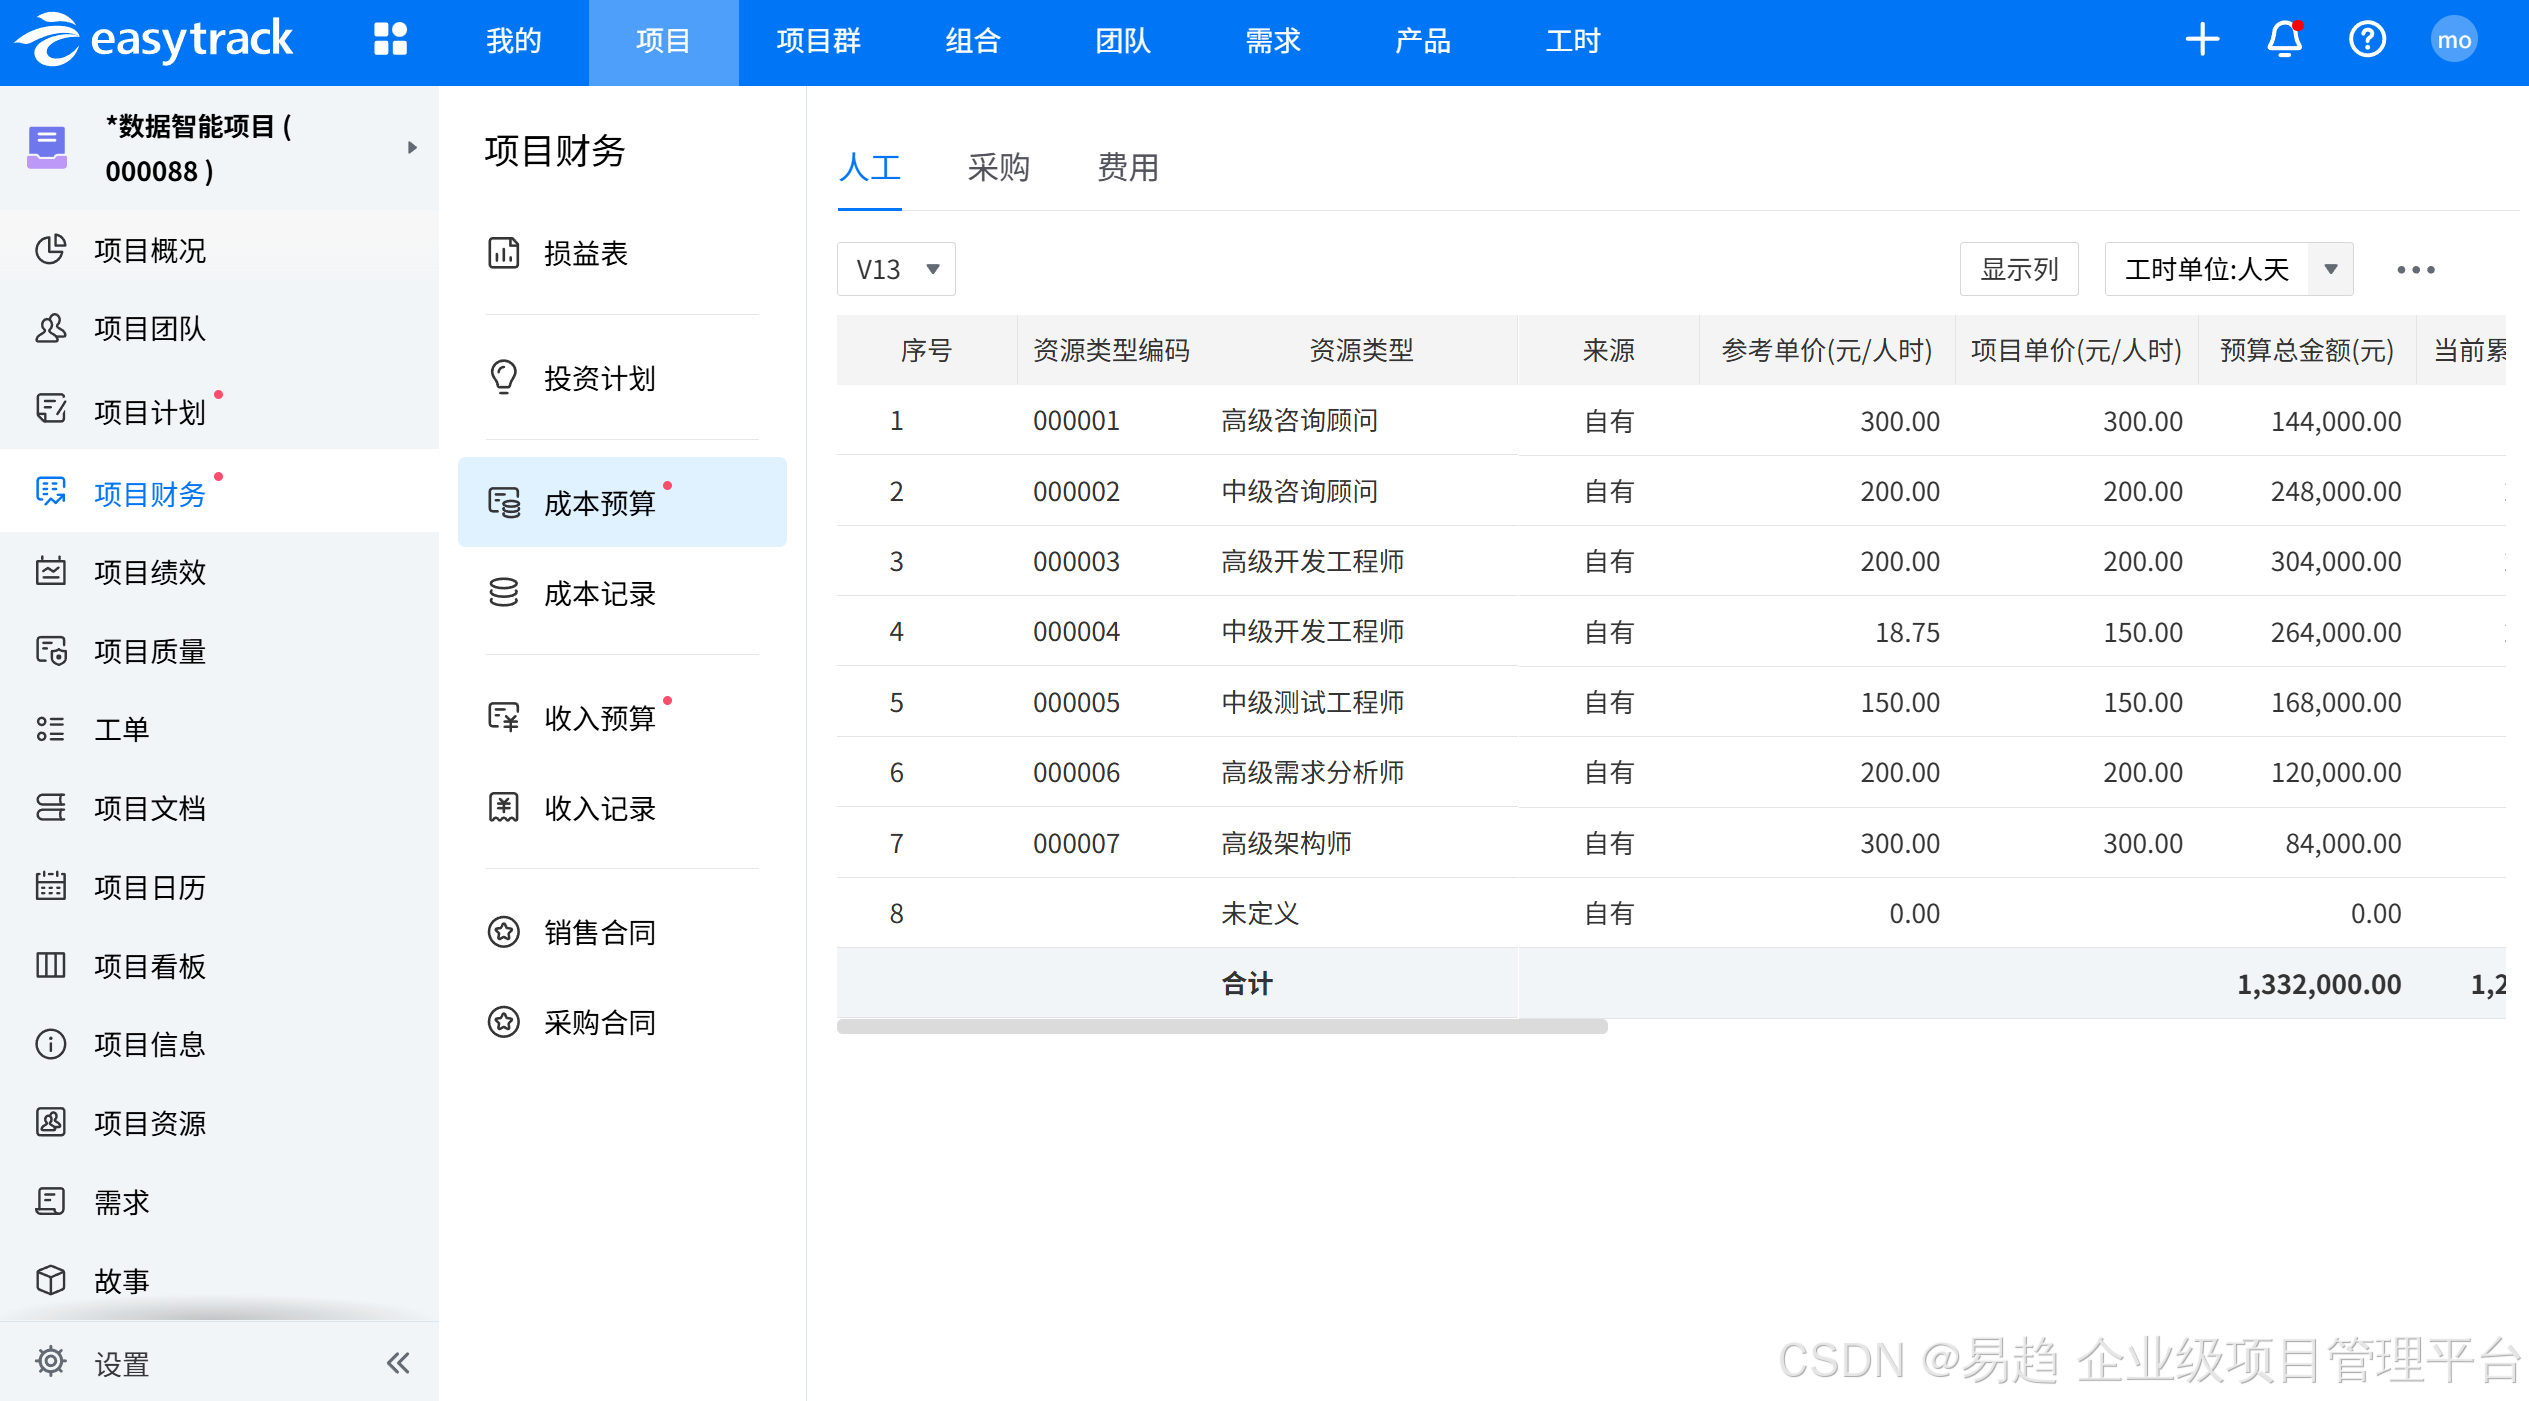Collapse the left sidebar with double chevron
This screenshot has height=1401, width=2529.
[x=398, y=1363]
